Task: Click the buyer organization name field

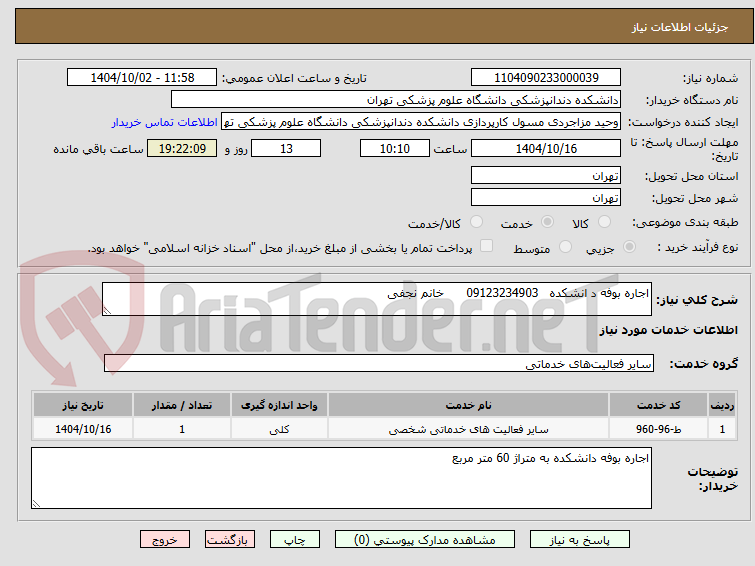Action: (x=396, y=100)
